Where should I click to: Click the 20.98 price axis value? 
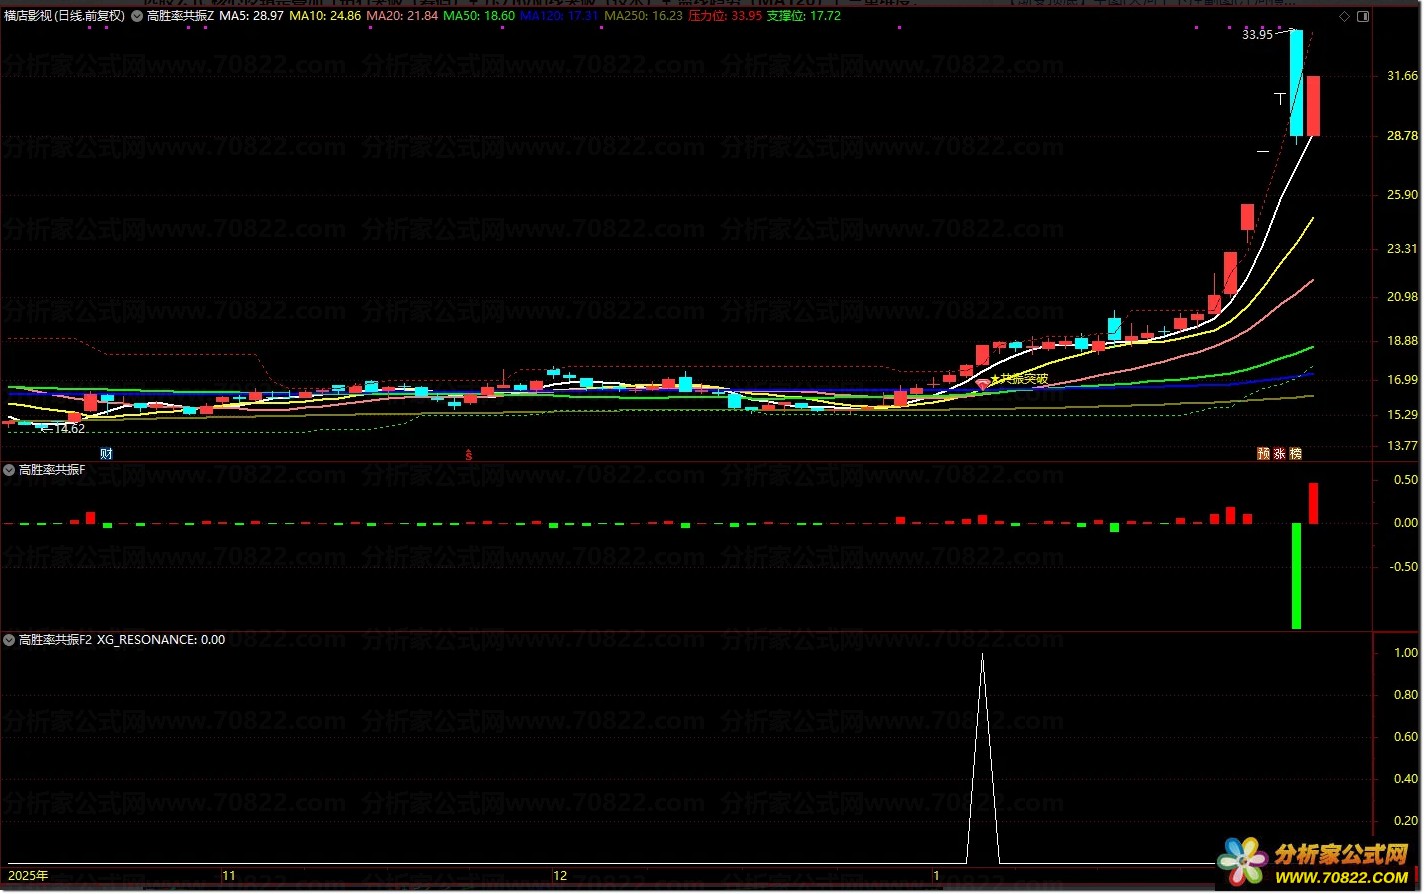1404,296
